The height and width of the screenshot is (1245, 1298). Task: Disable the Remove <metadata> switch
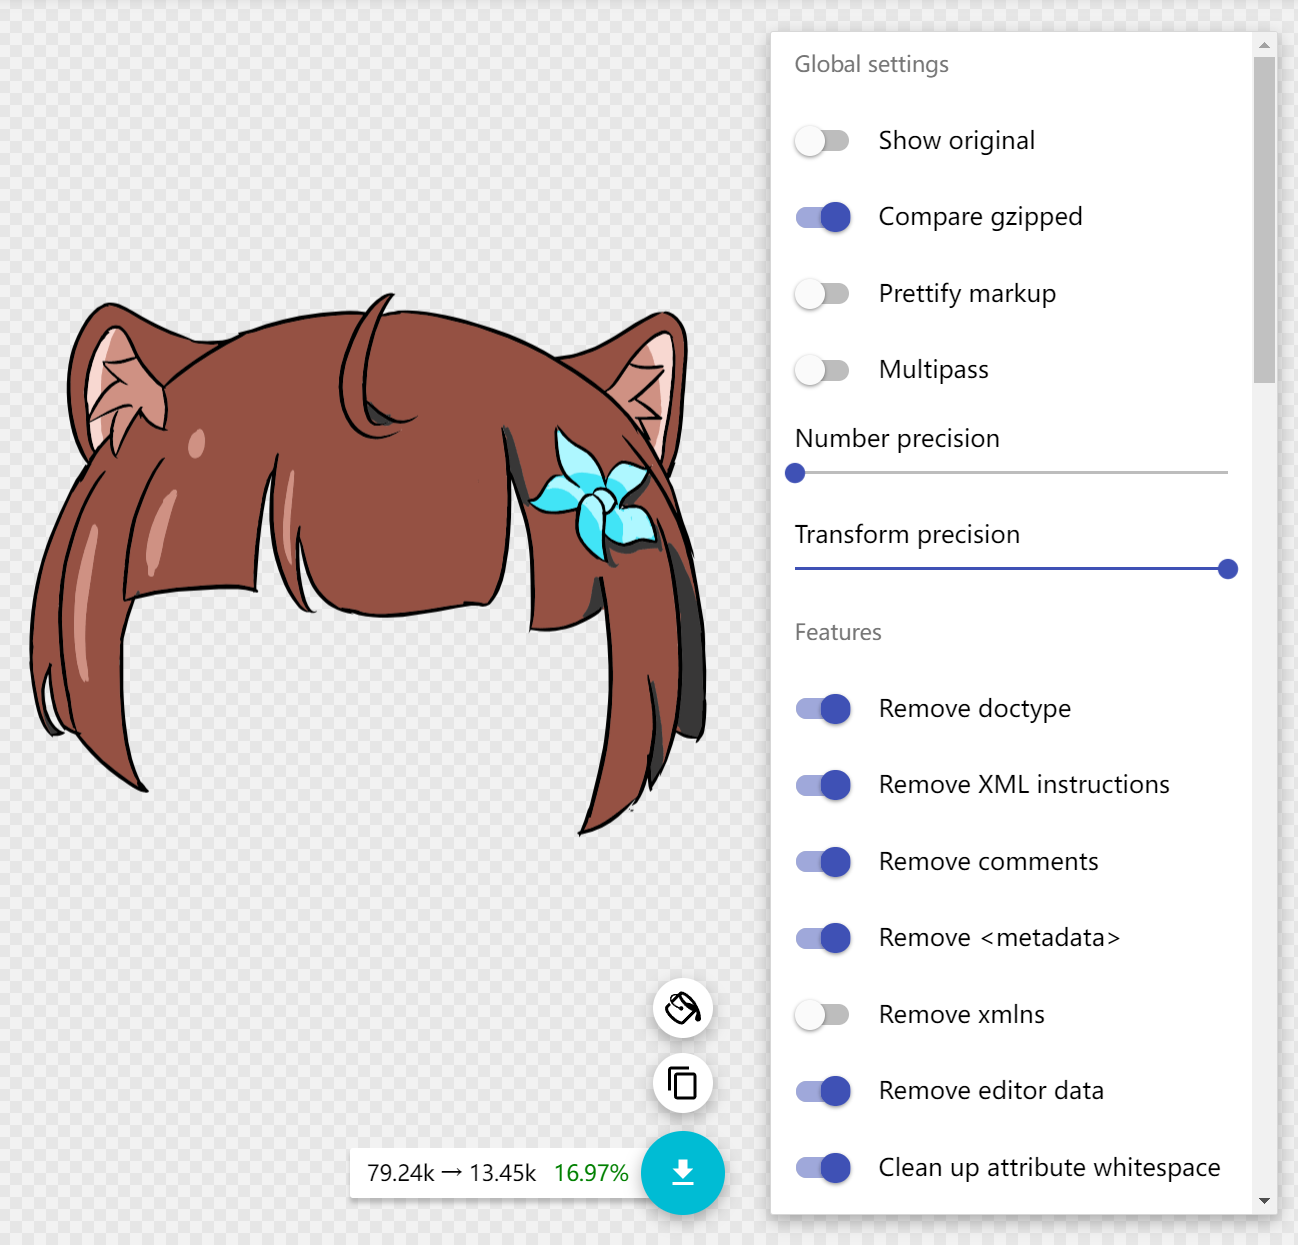(822, 938)
